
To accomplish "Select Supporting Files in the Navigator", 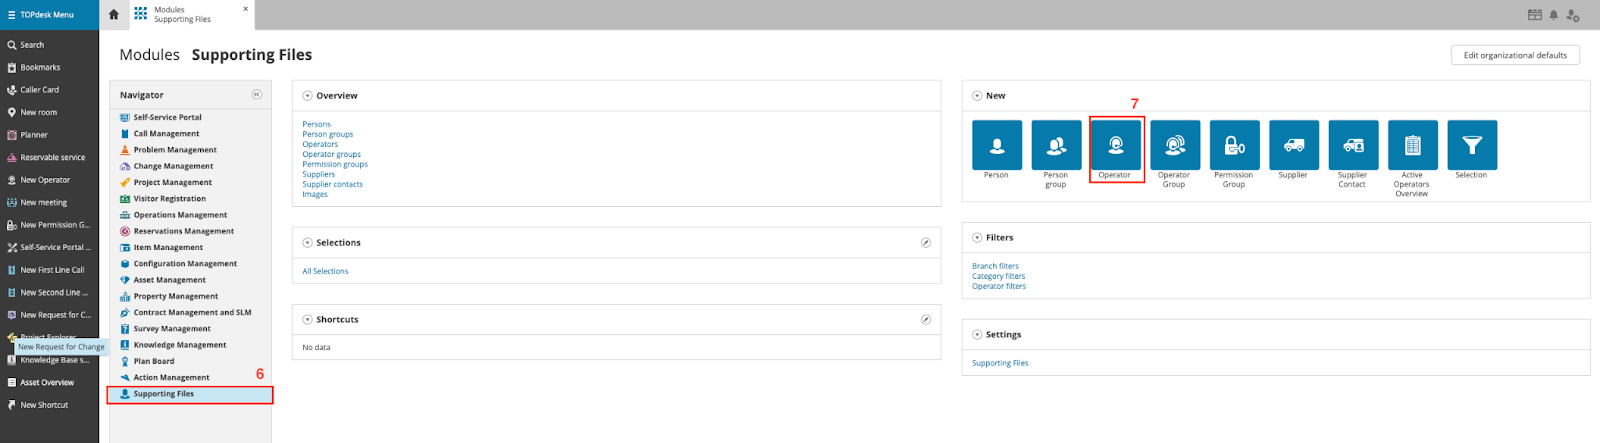I will click(164, 394).
